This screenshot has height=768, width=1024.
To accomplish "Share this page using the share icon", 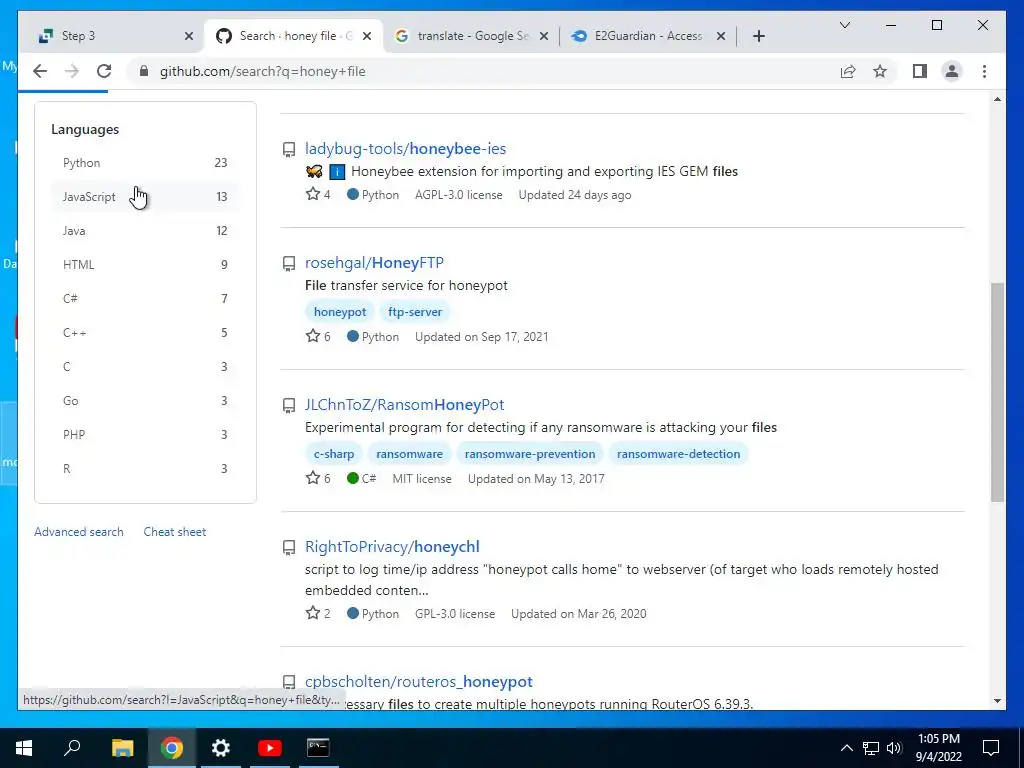I will pos(848,71).
